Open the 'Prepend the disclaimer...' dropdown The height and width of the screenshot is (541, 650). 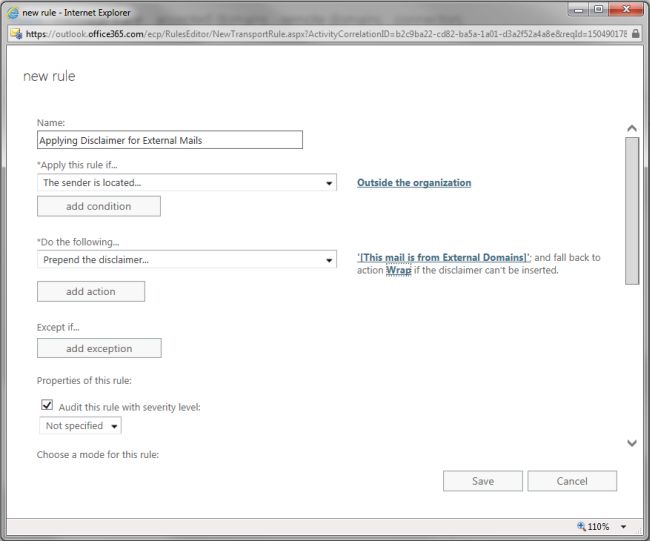187,260
